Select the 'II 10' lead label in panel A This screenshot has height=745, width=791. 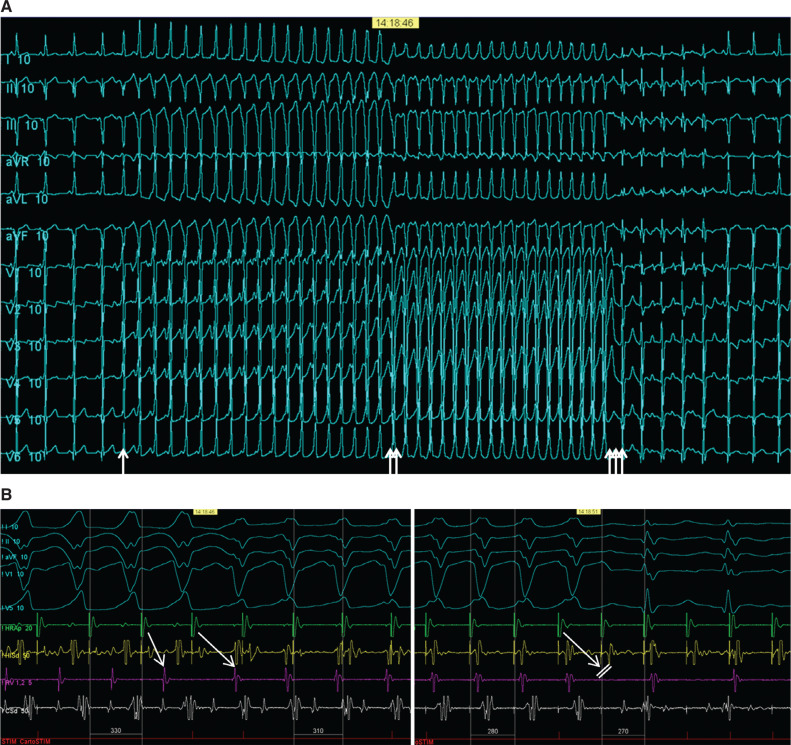20,89
